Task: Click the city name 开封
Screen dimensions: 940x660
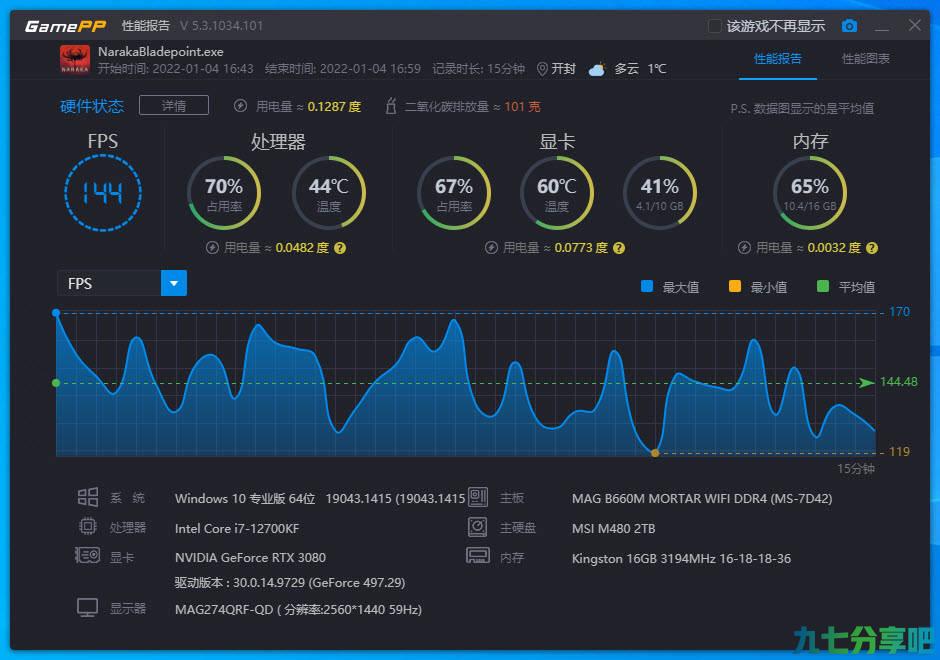Action: pos(564,69)
